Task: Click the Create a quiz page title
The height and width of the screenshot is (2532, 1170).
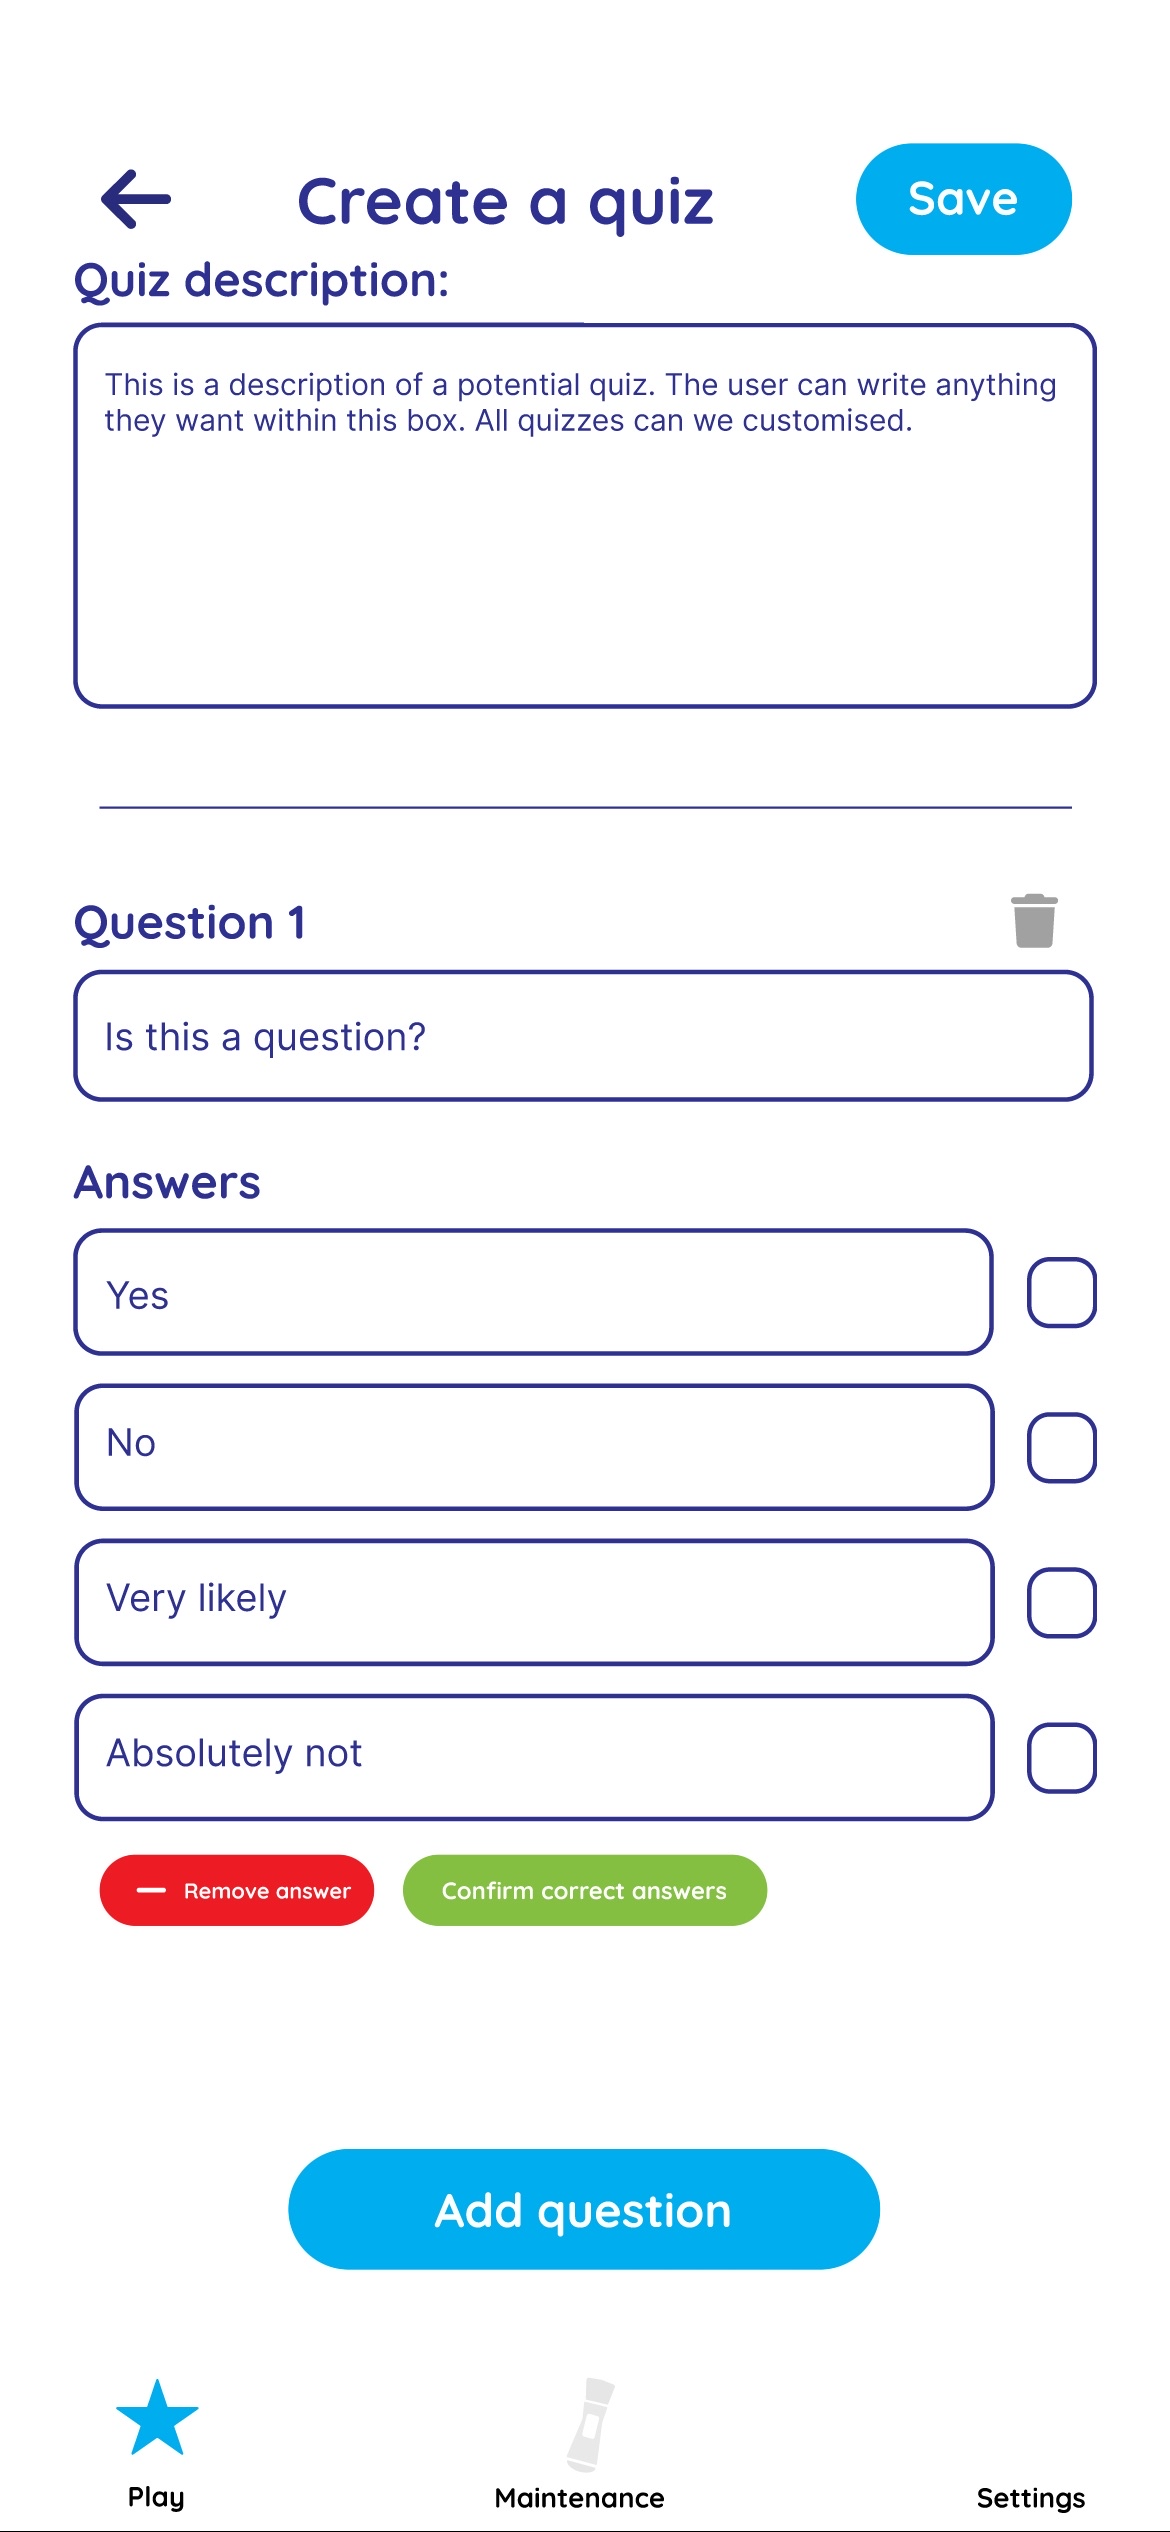Action: 506,201
